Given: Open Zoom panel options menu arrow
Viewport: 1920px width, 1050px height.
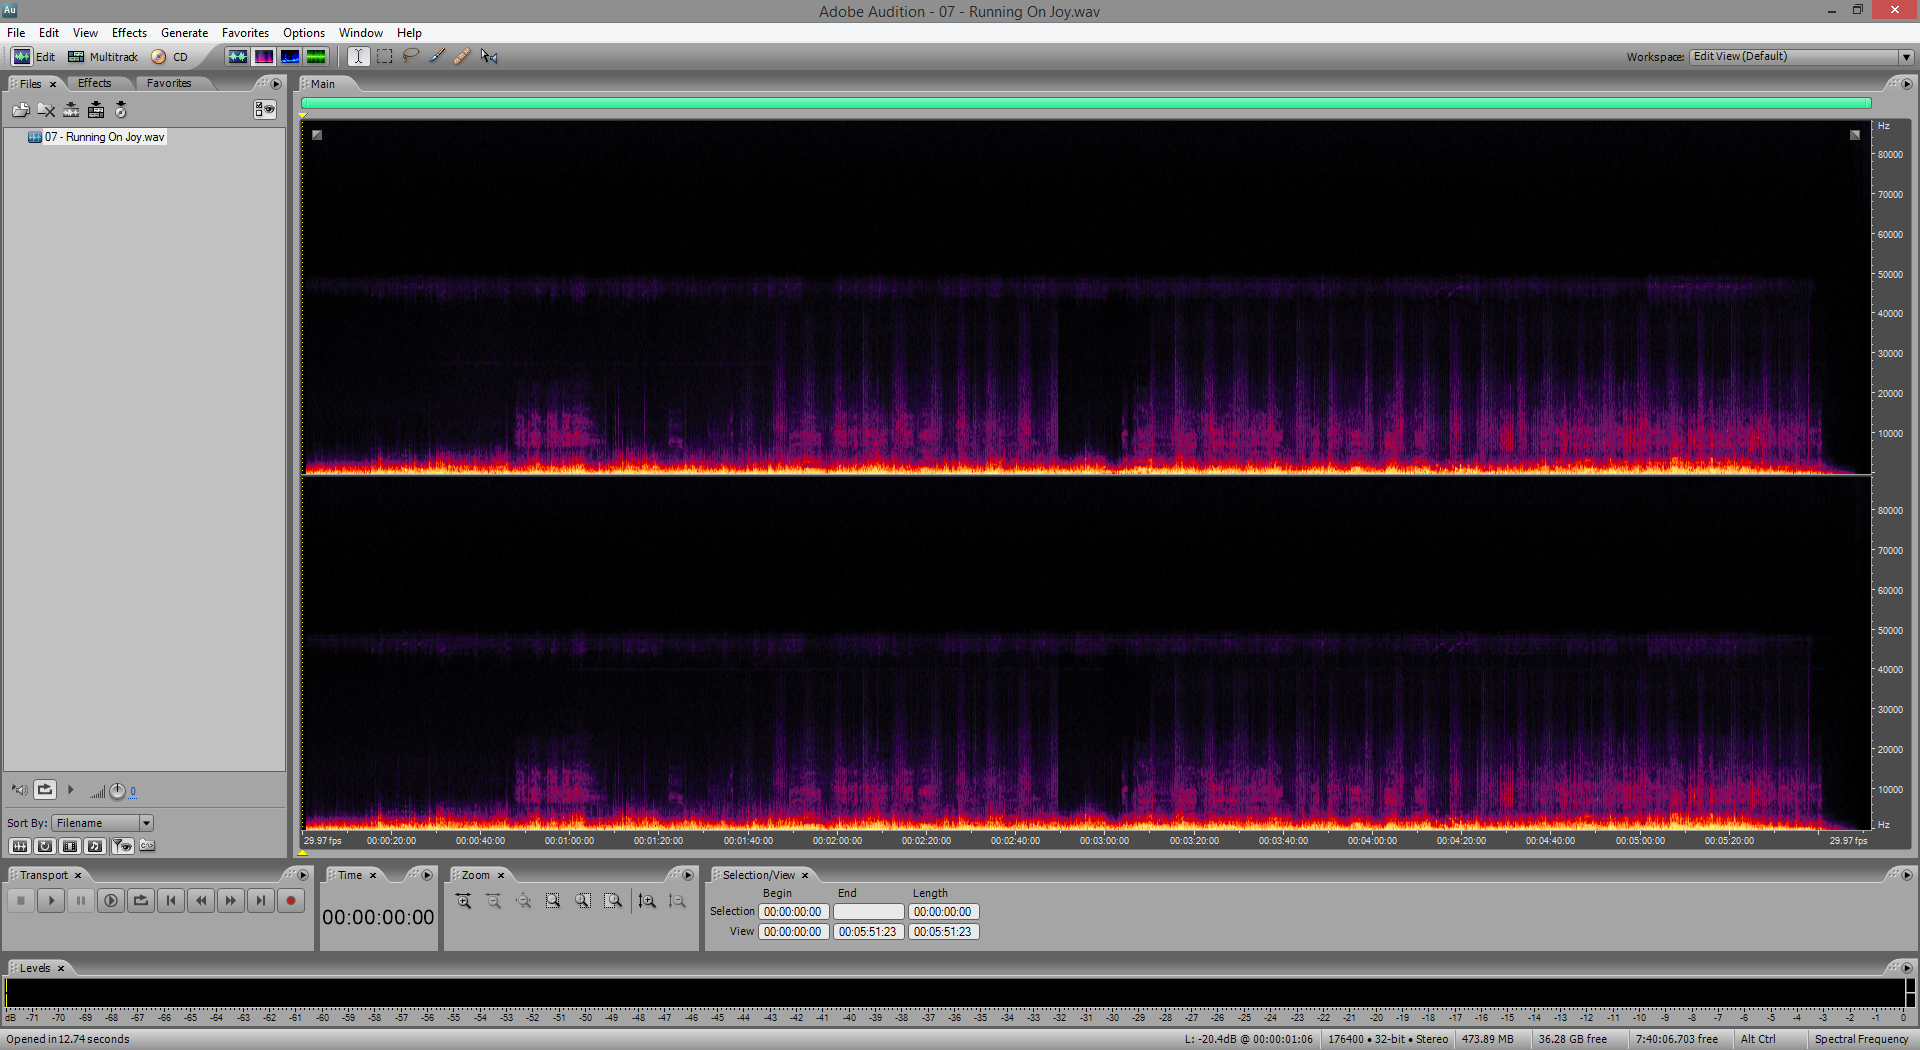Looking at the screenshot, I should (x=688, y=875).
